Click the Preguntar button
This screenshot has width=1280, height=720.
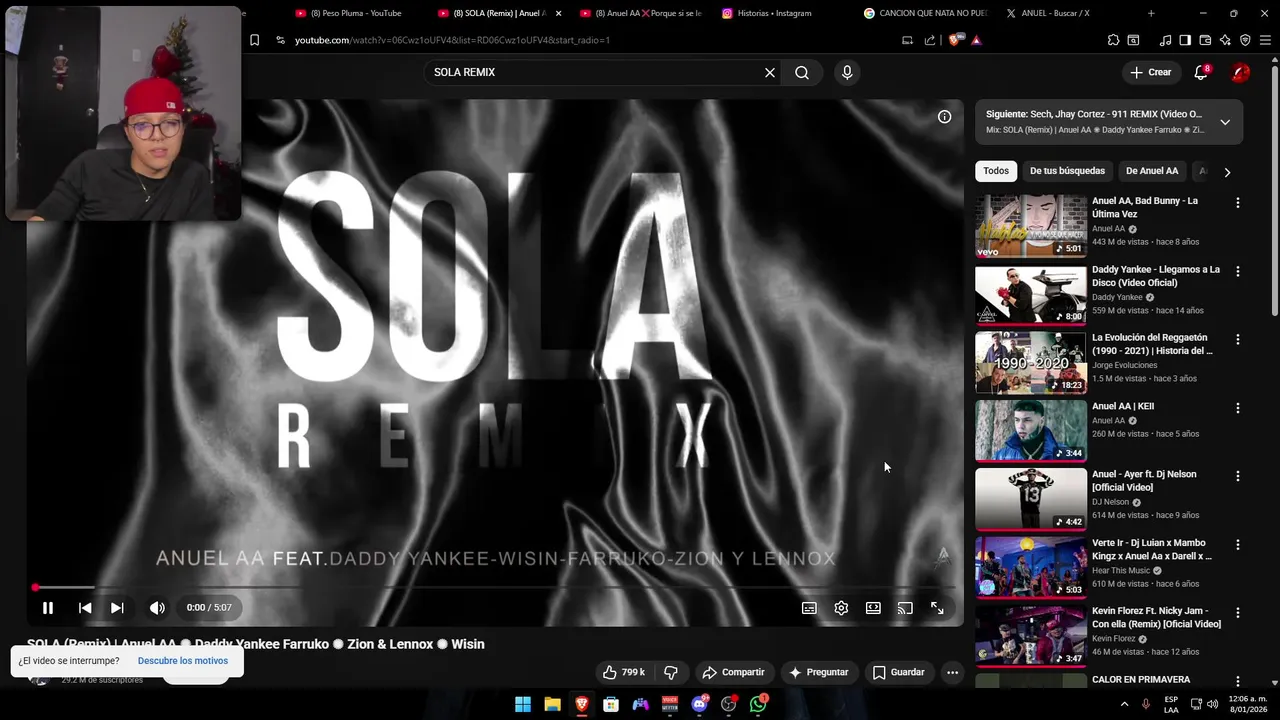[x=818, y=672]
